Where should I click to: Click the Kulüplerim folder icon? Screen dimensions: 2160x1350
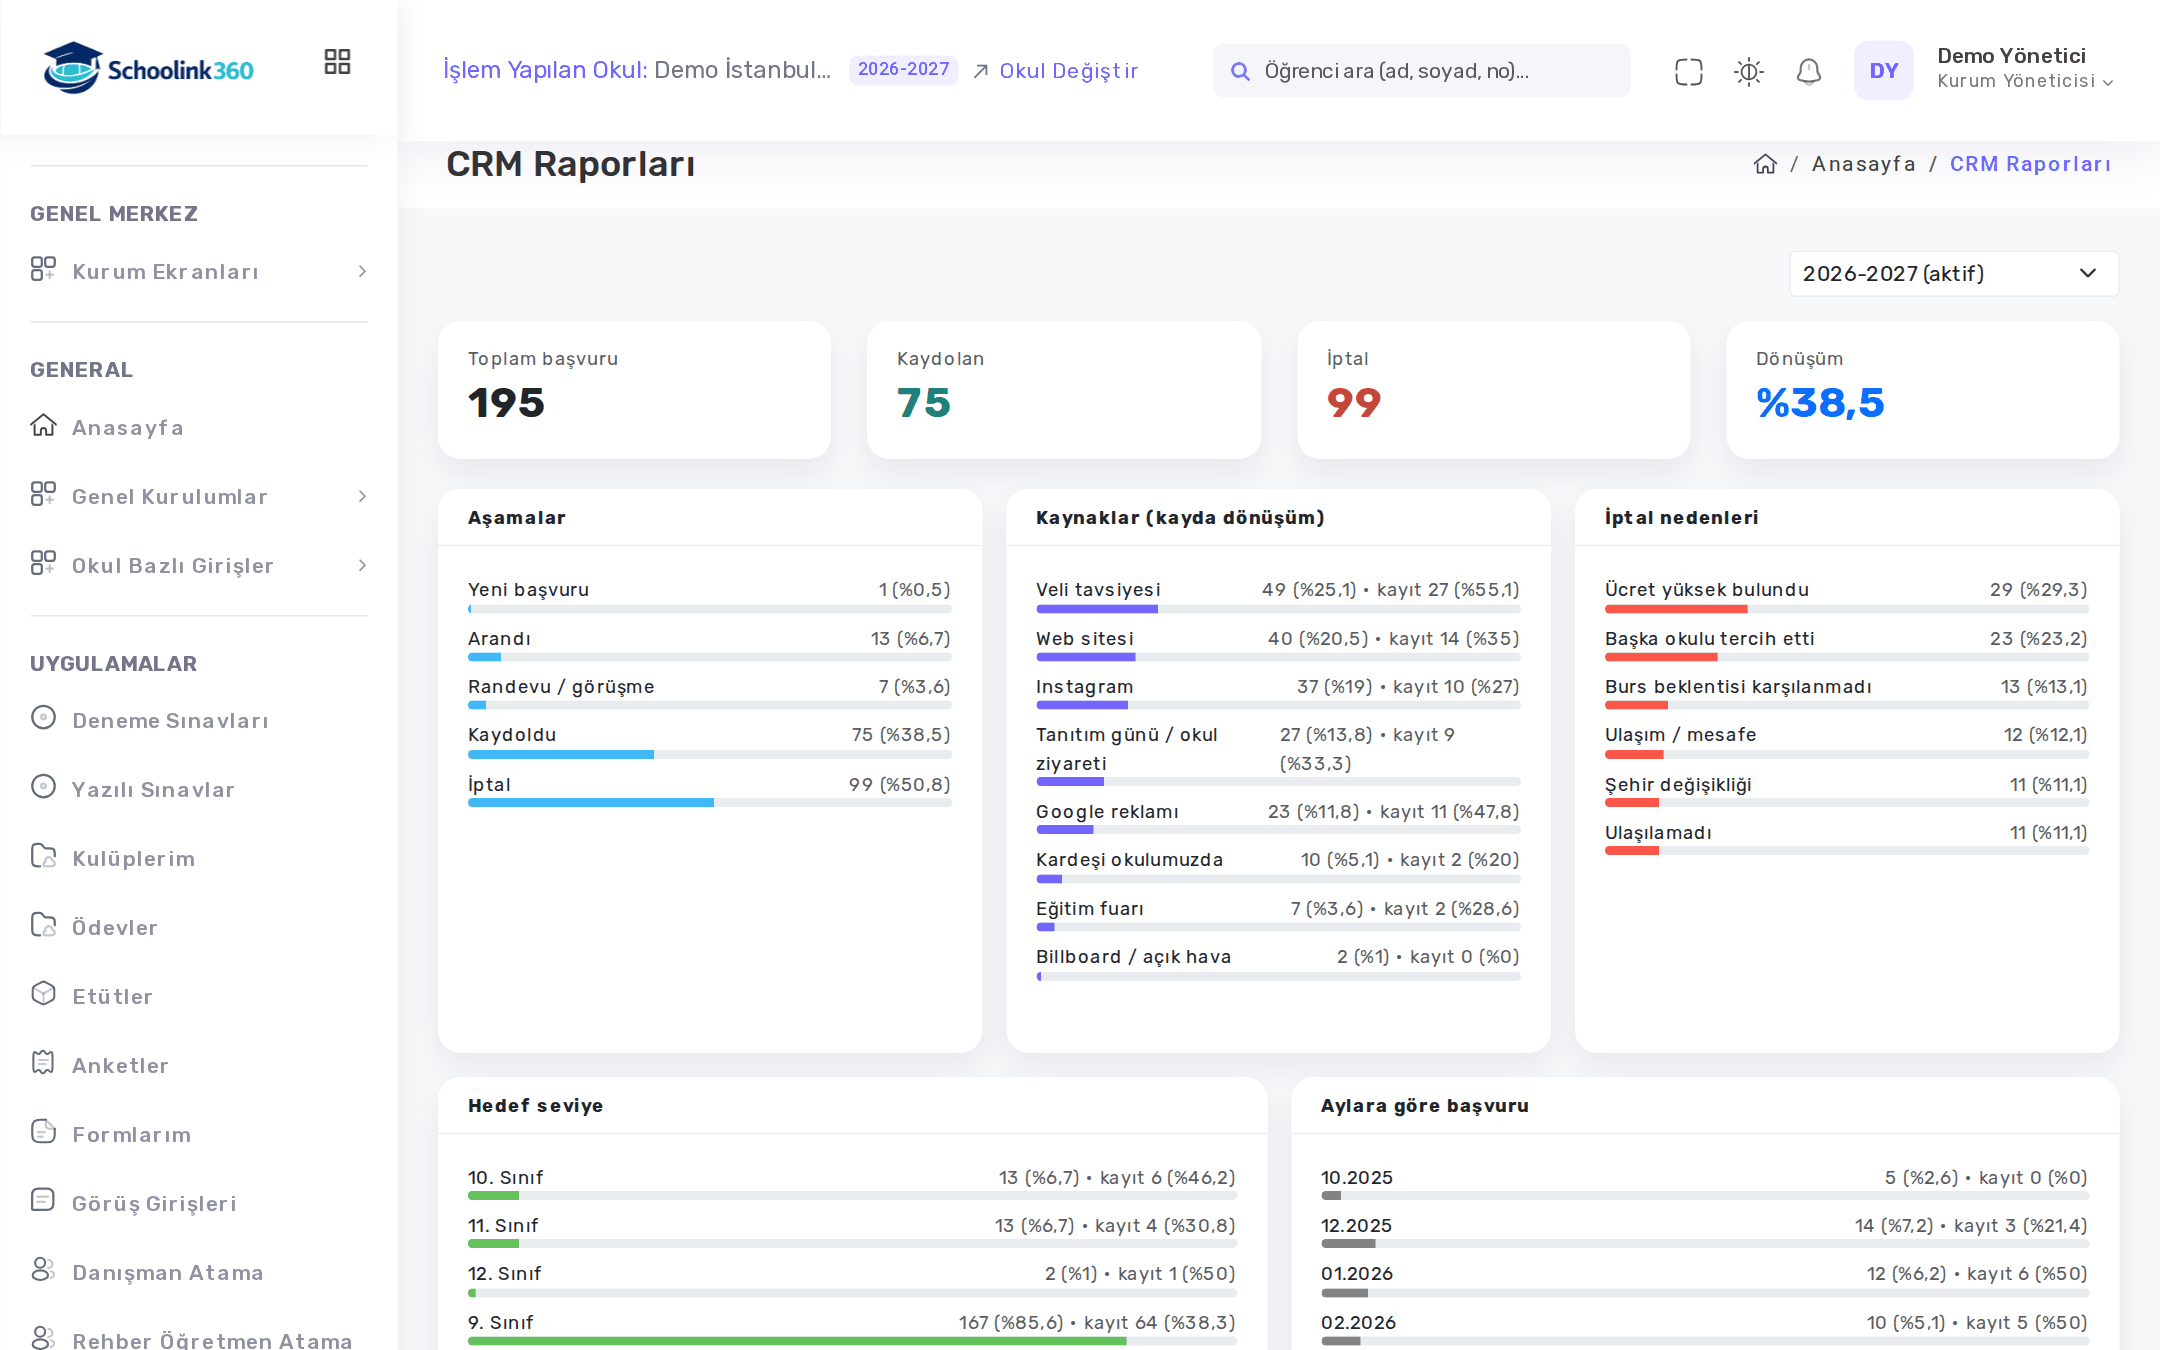click(x=43, y=856)
